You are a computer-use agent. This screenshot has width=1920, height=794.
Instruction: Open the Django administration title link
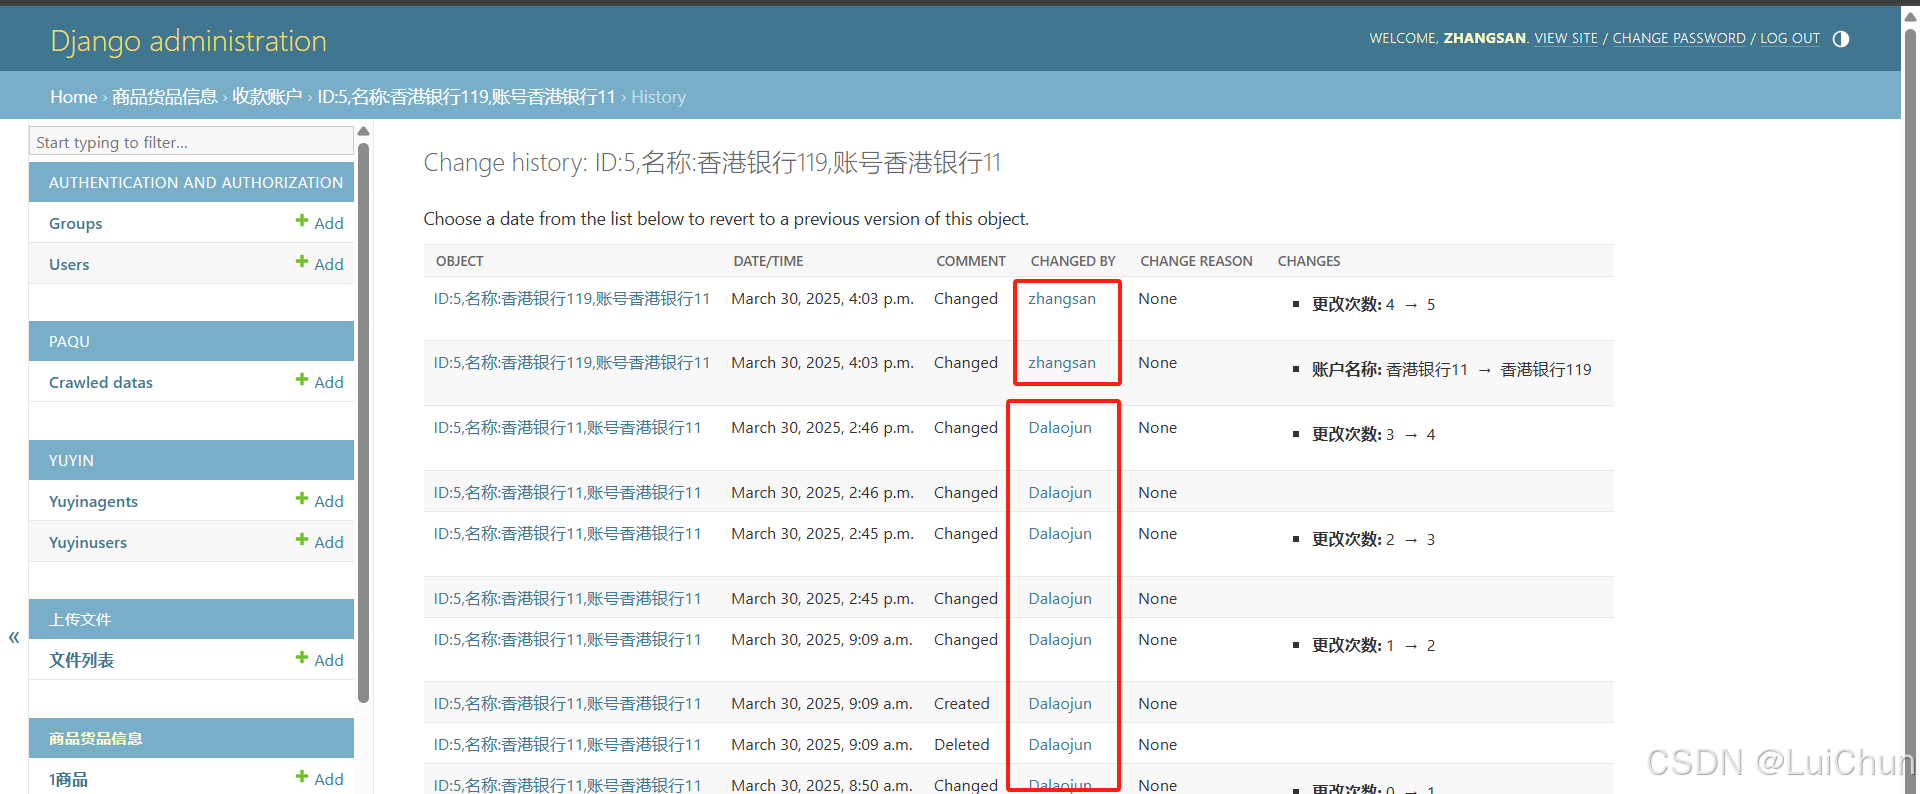(188, 41)
